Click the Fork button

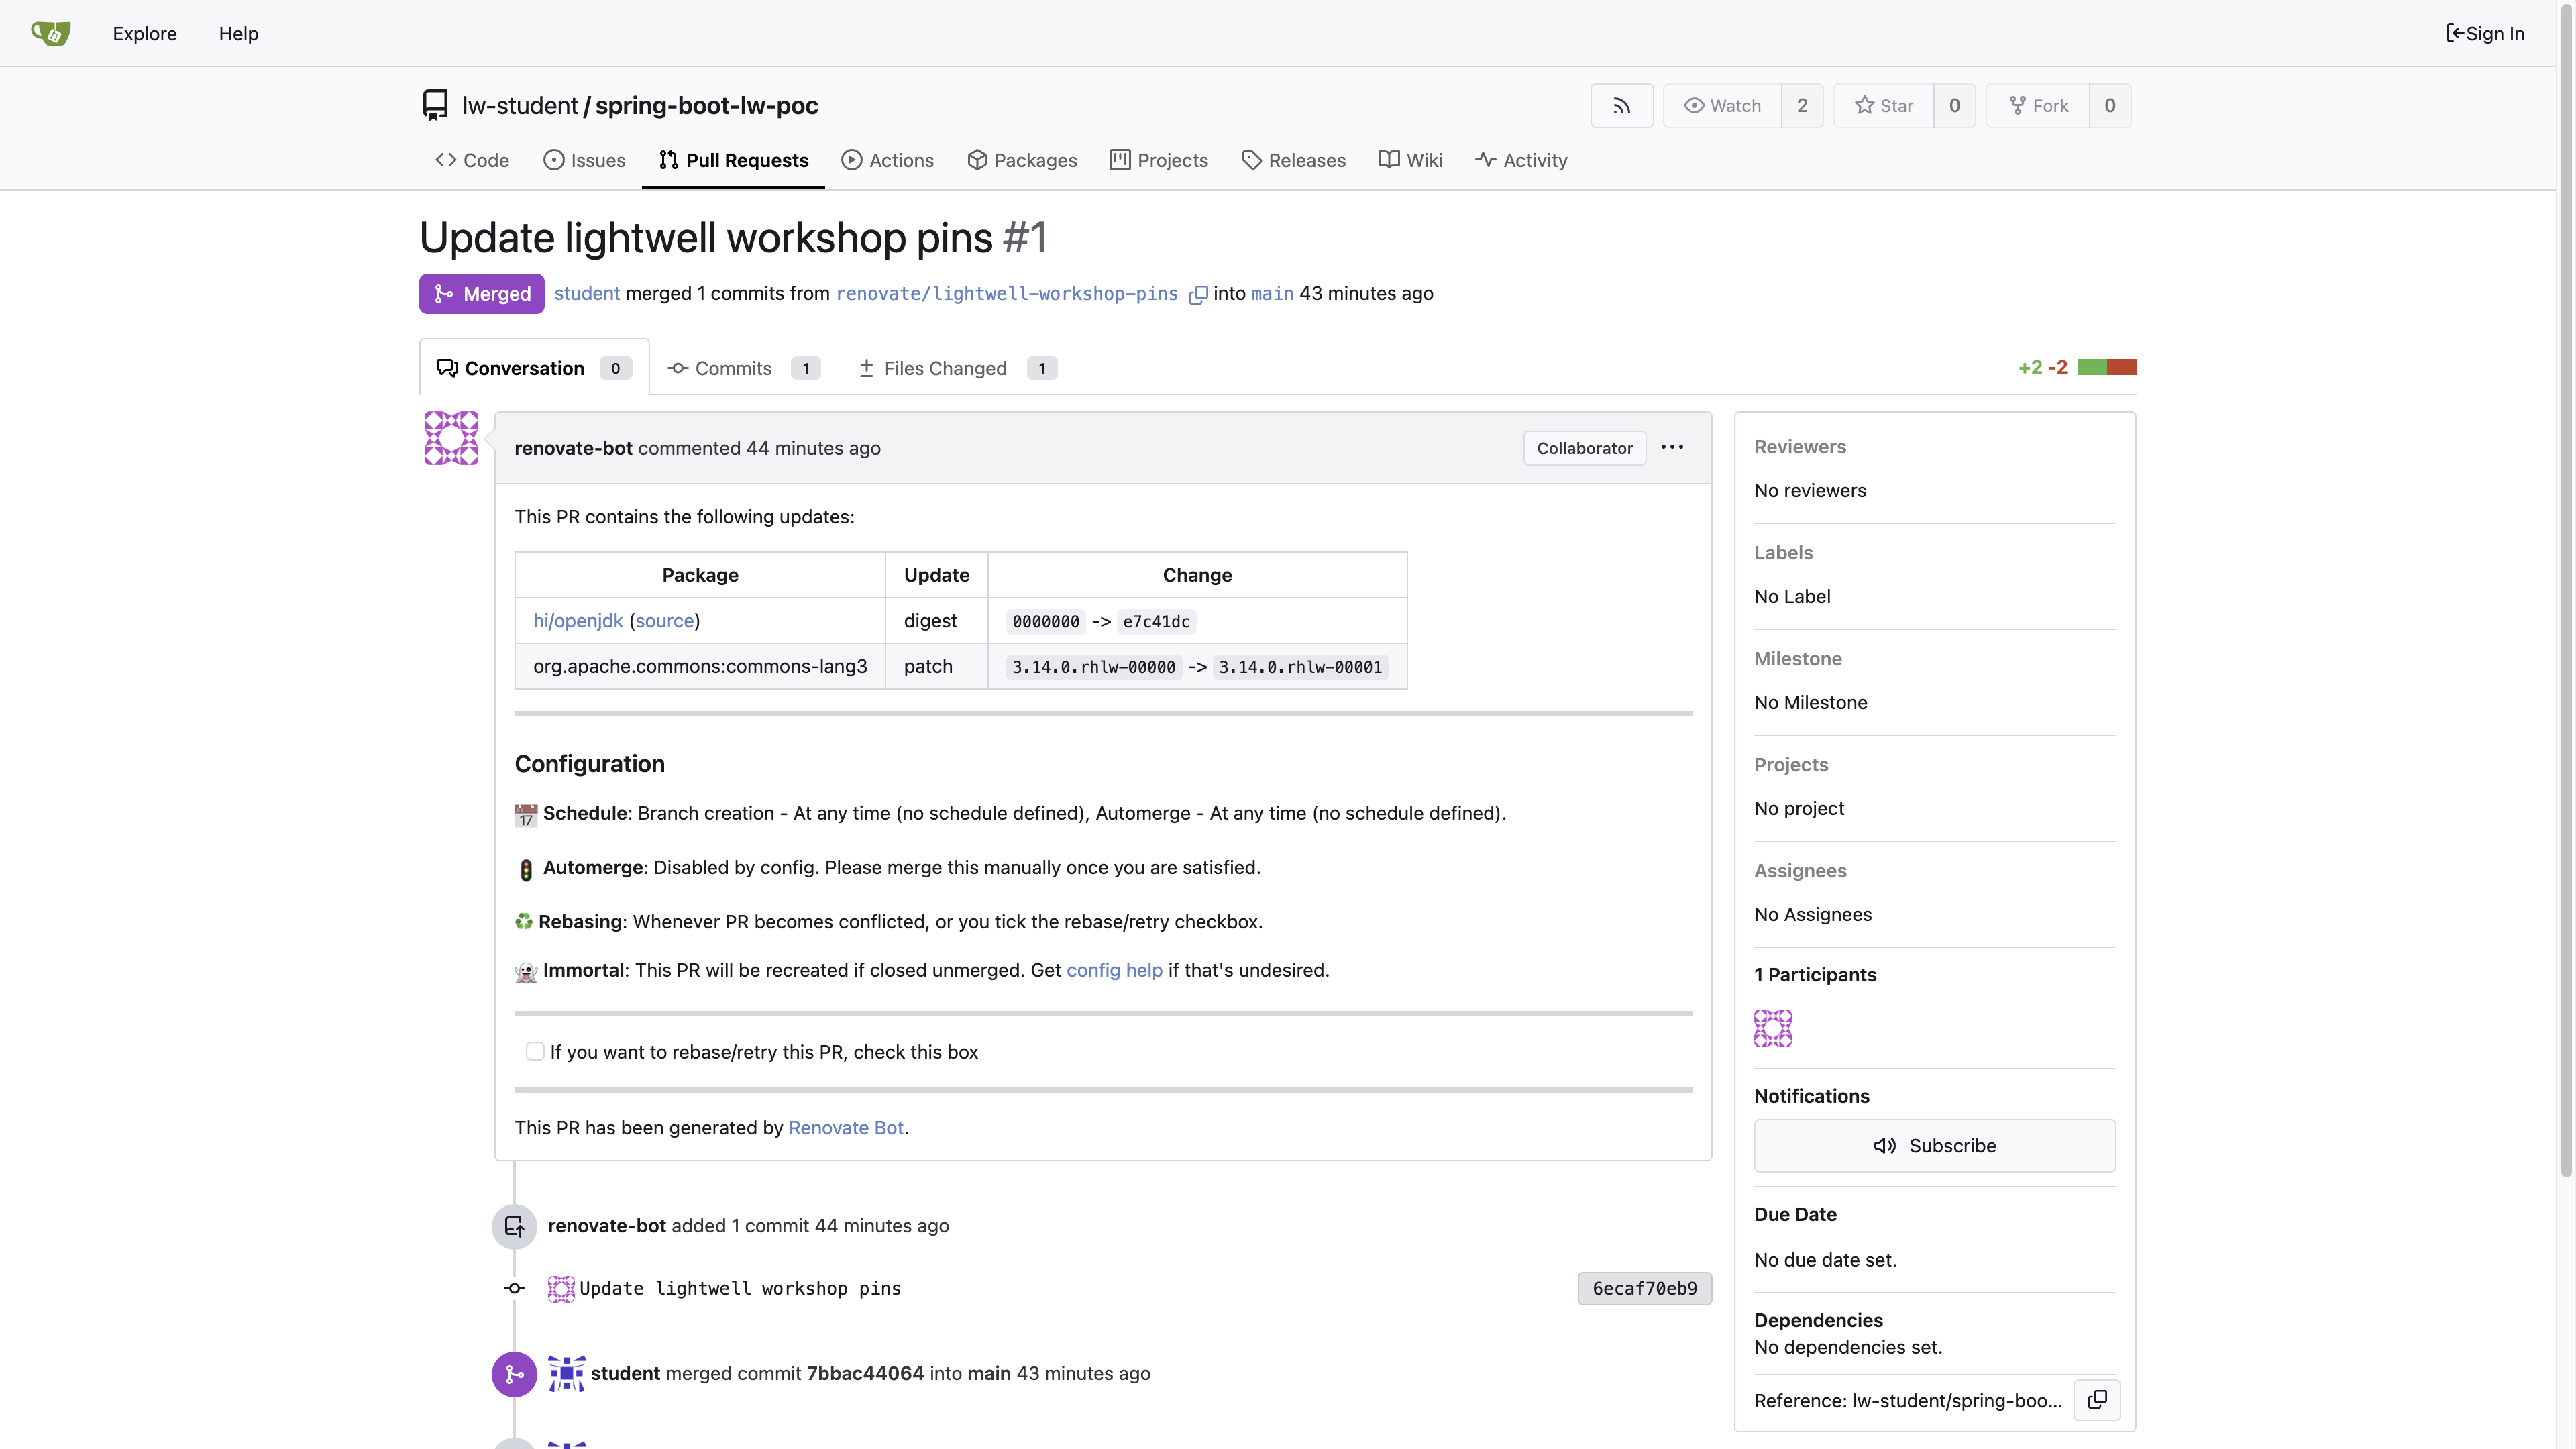point(2037,106)
